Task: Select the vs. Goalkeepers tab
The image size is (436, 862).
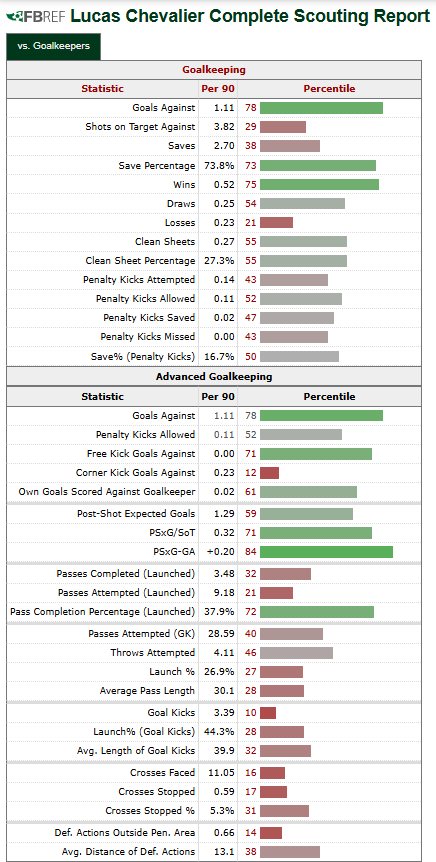Action: click(x=53, y=46)
